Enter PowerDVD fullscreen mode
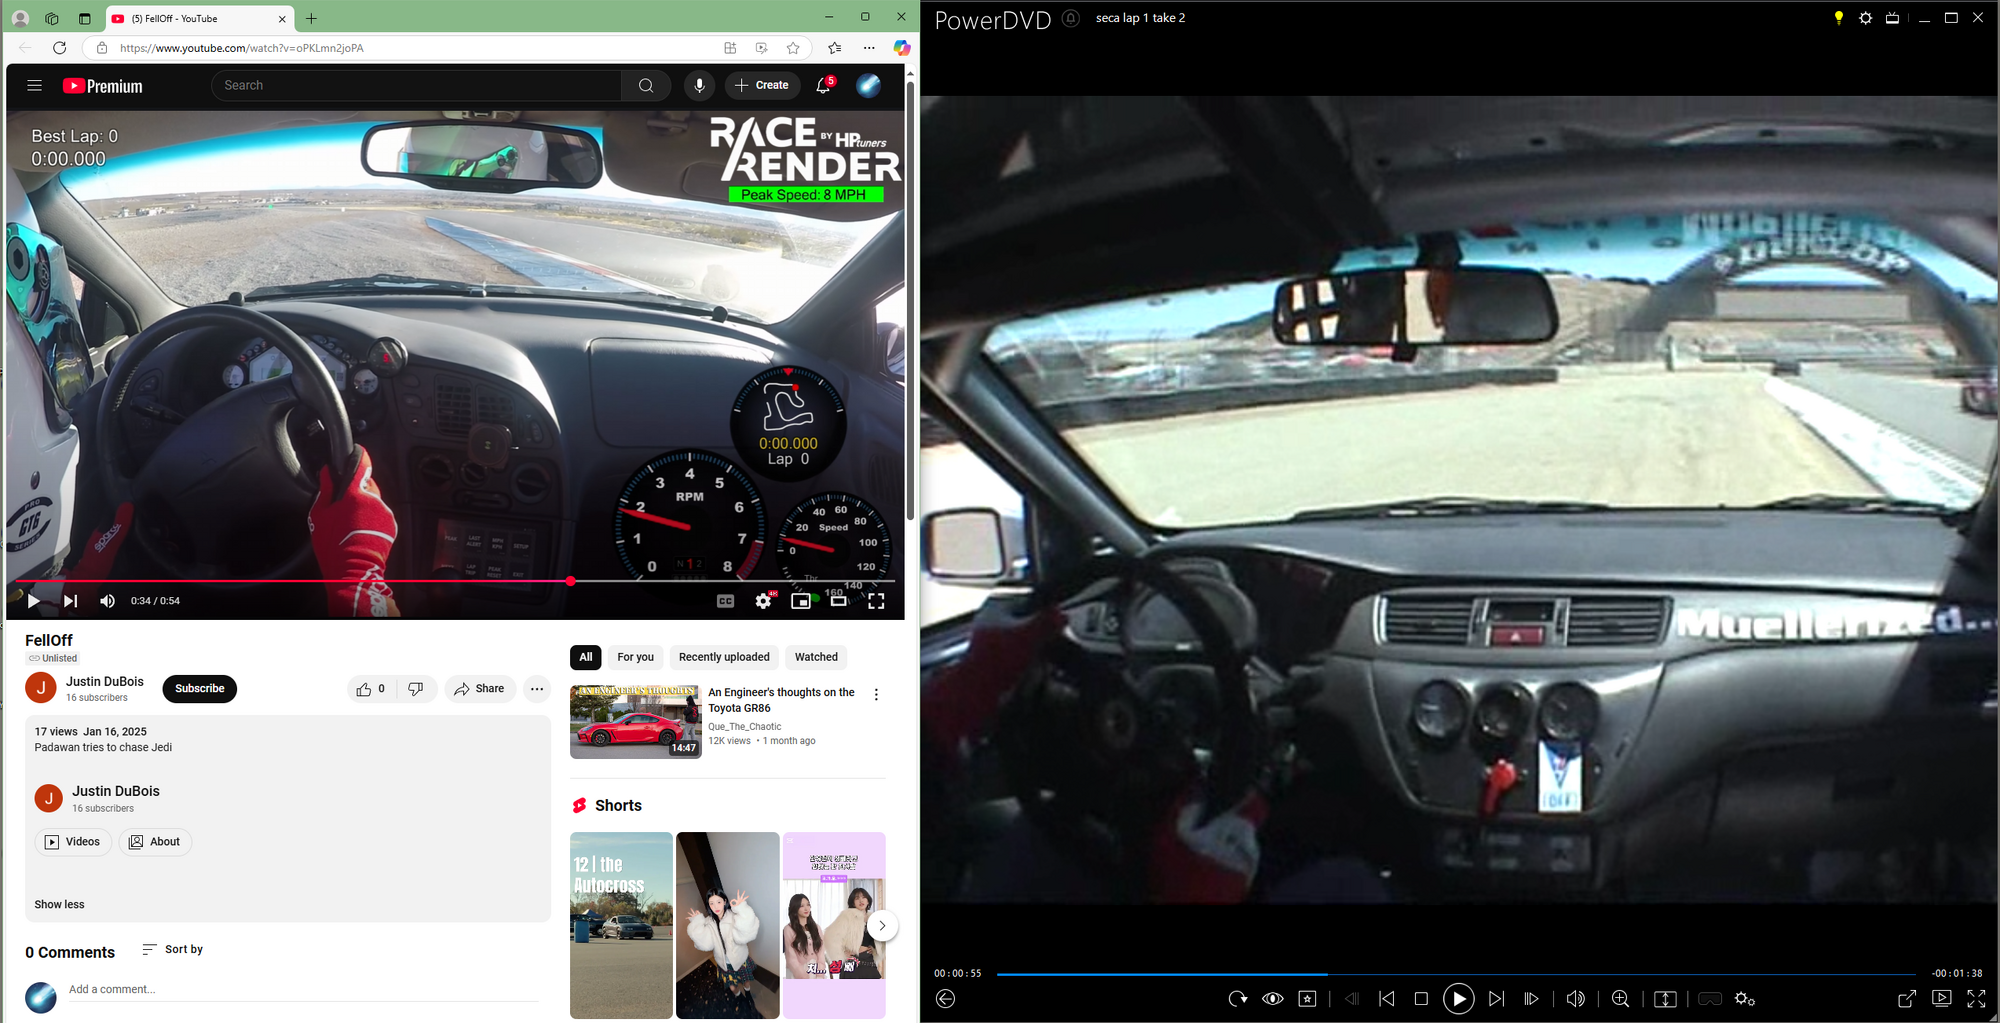 [x=1976, y=998]
